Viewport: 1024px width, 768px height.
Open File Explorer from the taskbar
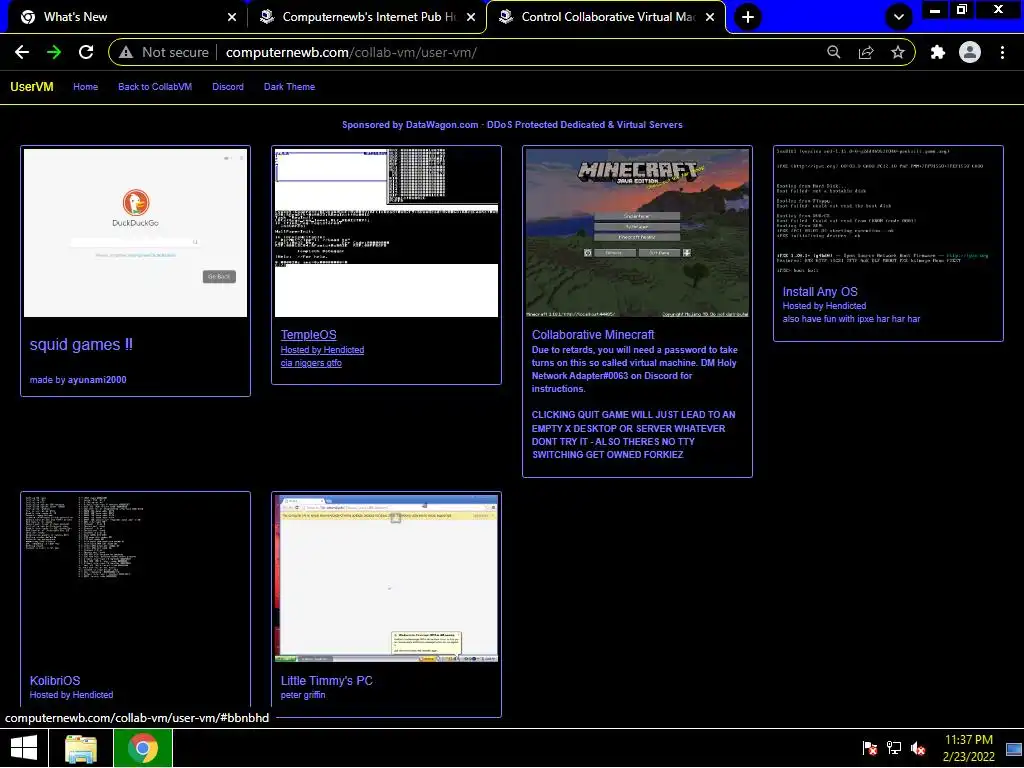point(81,748)
